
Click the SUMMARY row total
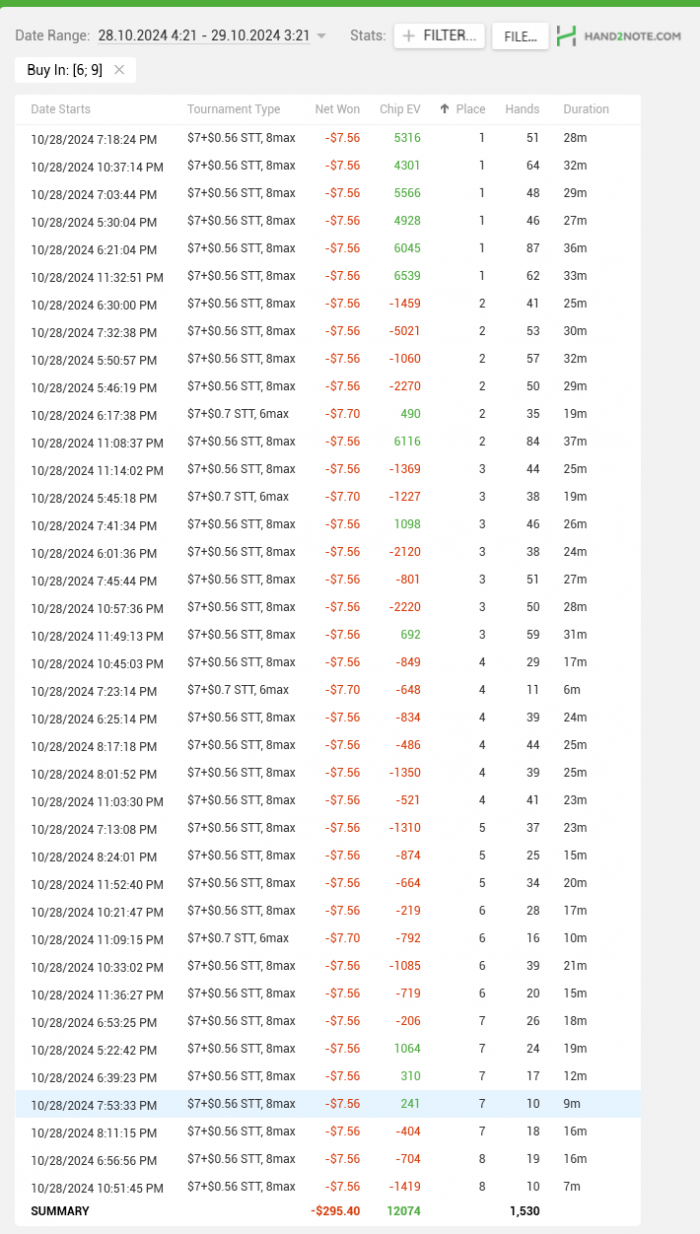pyautogui.click(x=60, y=1211)
